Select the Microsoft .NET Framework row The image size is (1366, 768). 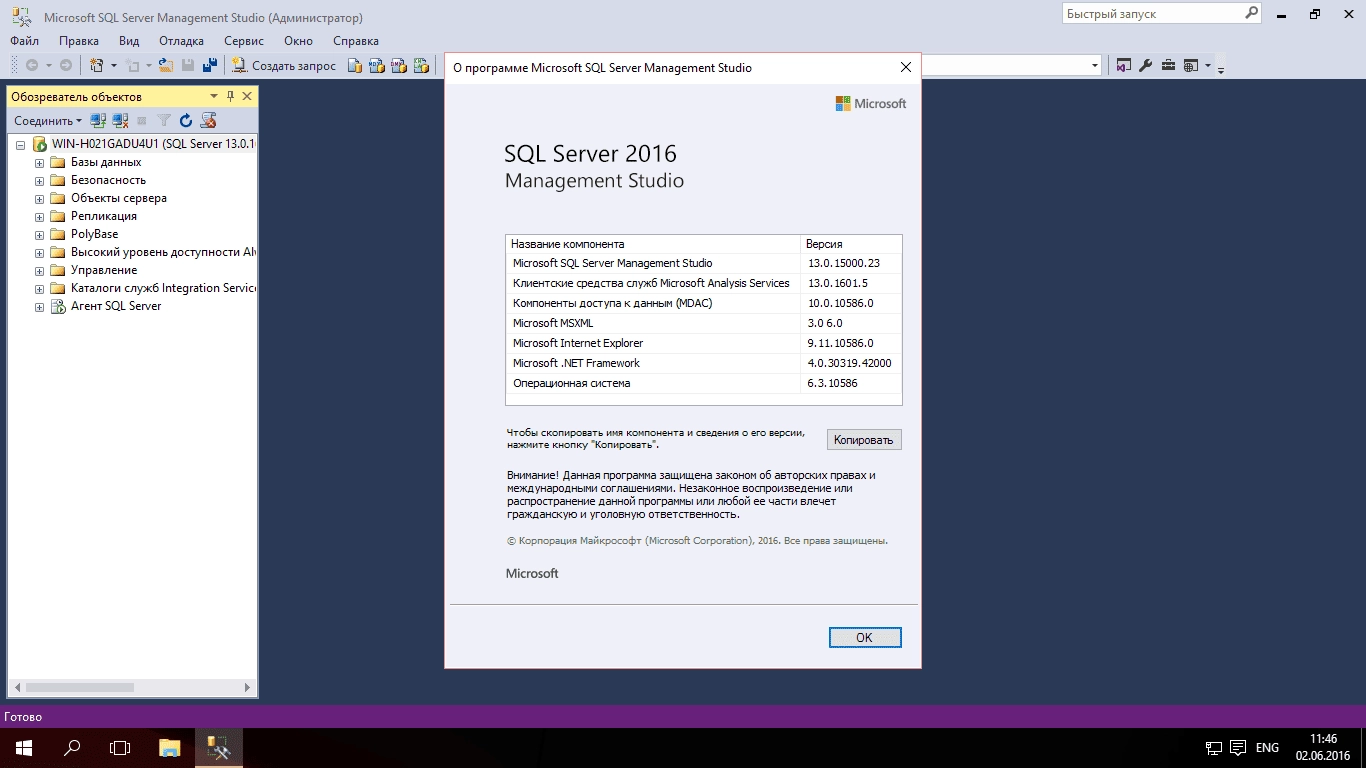coord(704,363)
